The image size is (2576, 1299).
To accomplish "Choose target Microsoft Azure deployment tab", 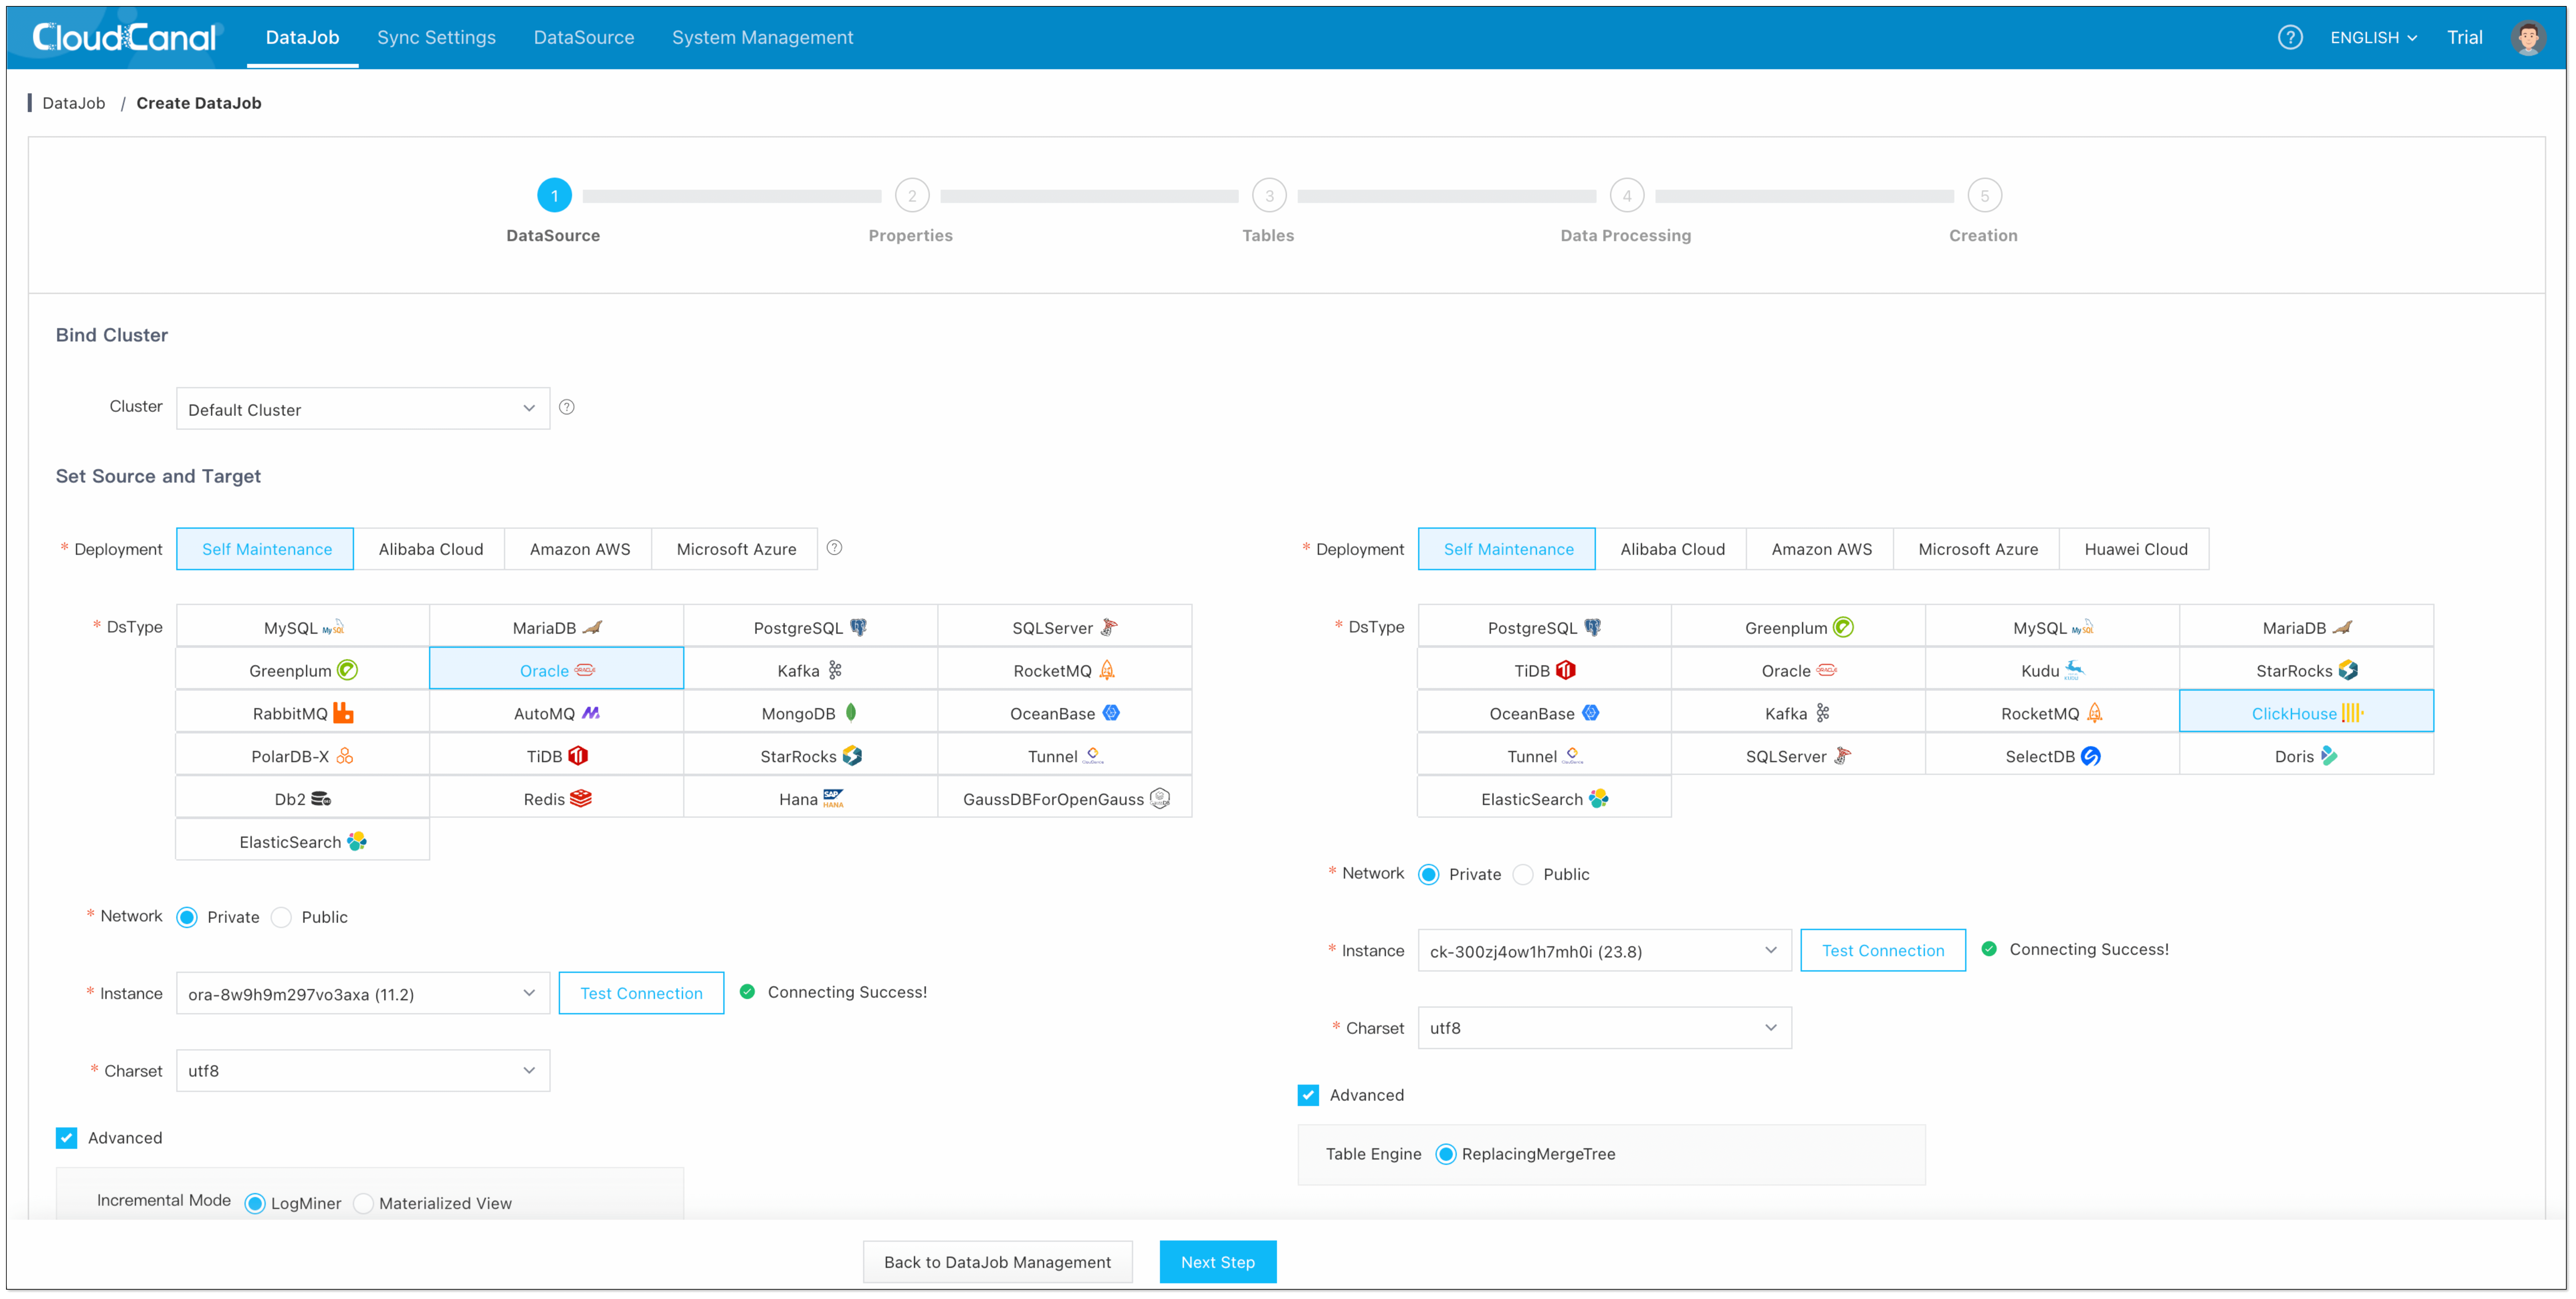I will (1977, 549).
